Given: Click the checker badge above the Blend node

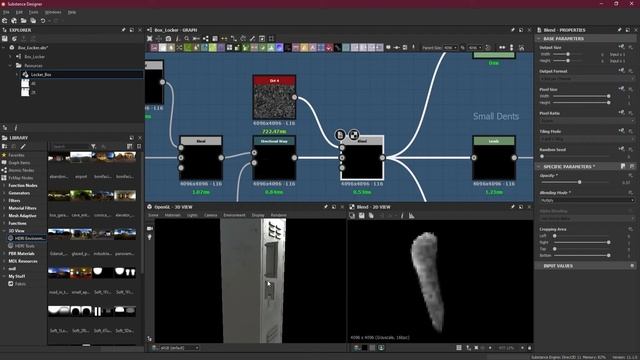Looking at the screenshot, I should (x=354, y=134).
